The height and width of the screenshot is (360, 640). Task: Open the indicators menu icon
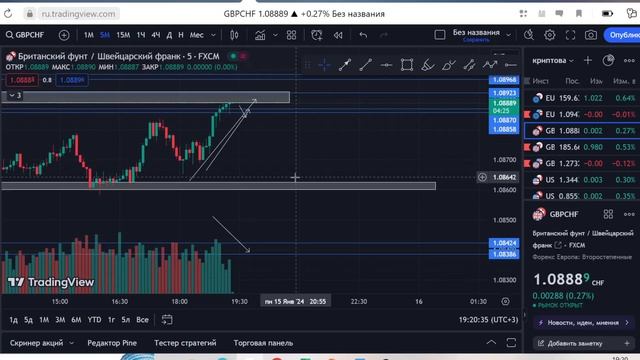click(260, 36)
